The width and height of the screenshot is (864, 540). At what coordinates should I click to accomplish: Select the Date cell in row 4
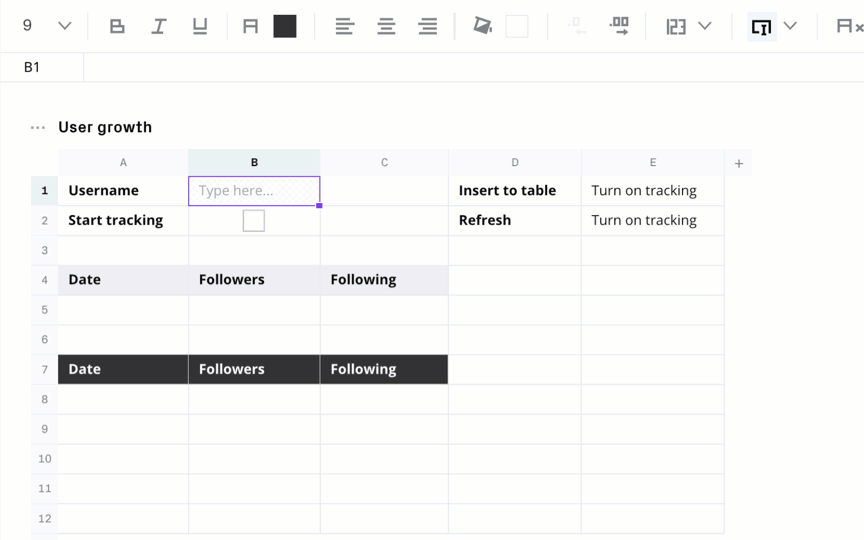pyautogui.click(x=123, y=280)
